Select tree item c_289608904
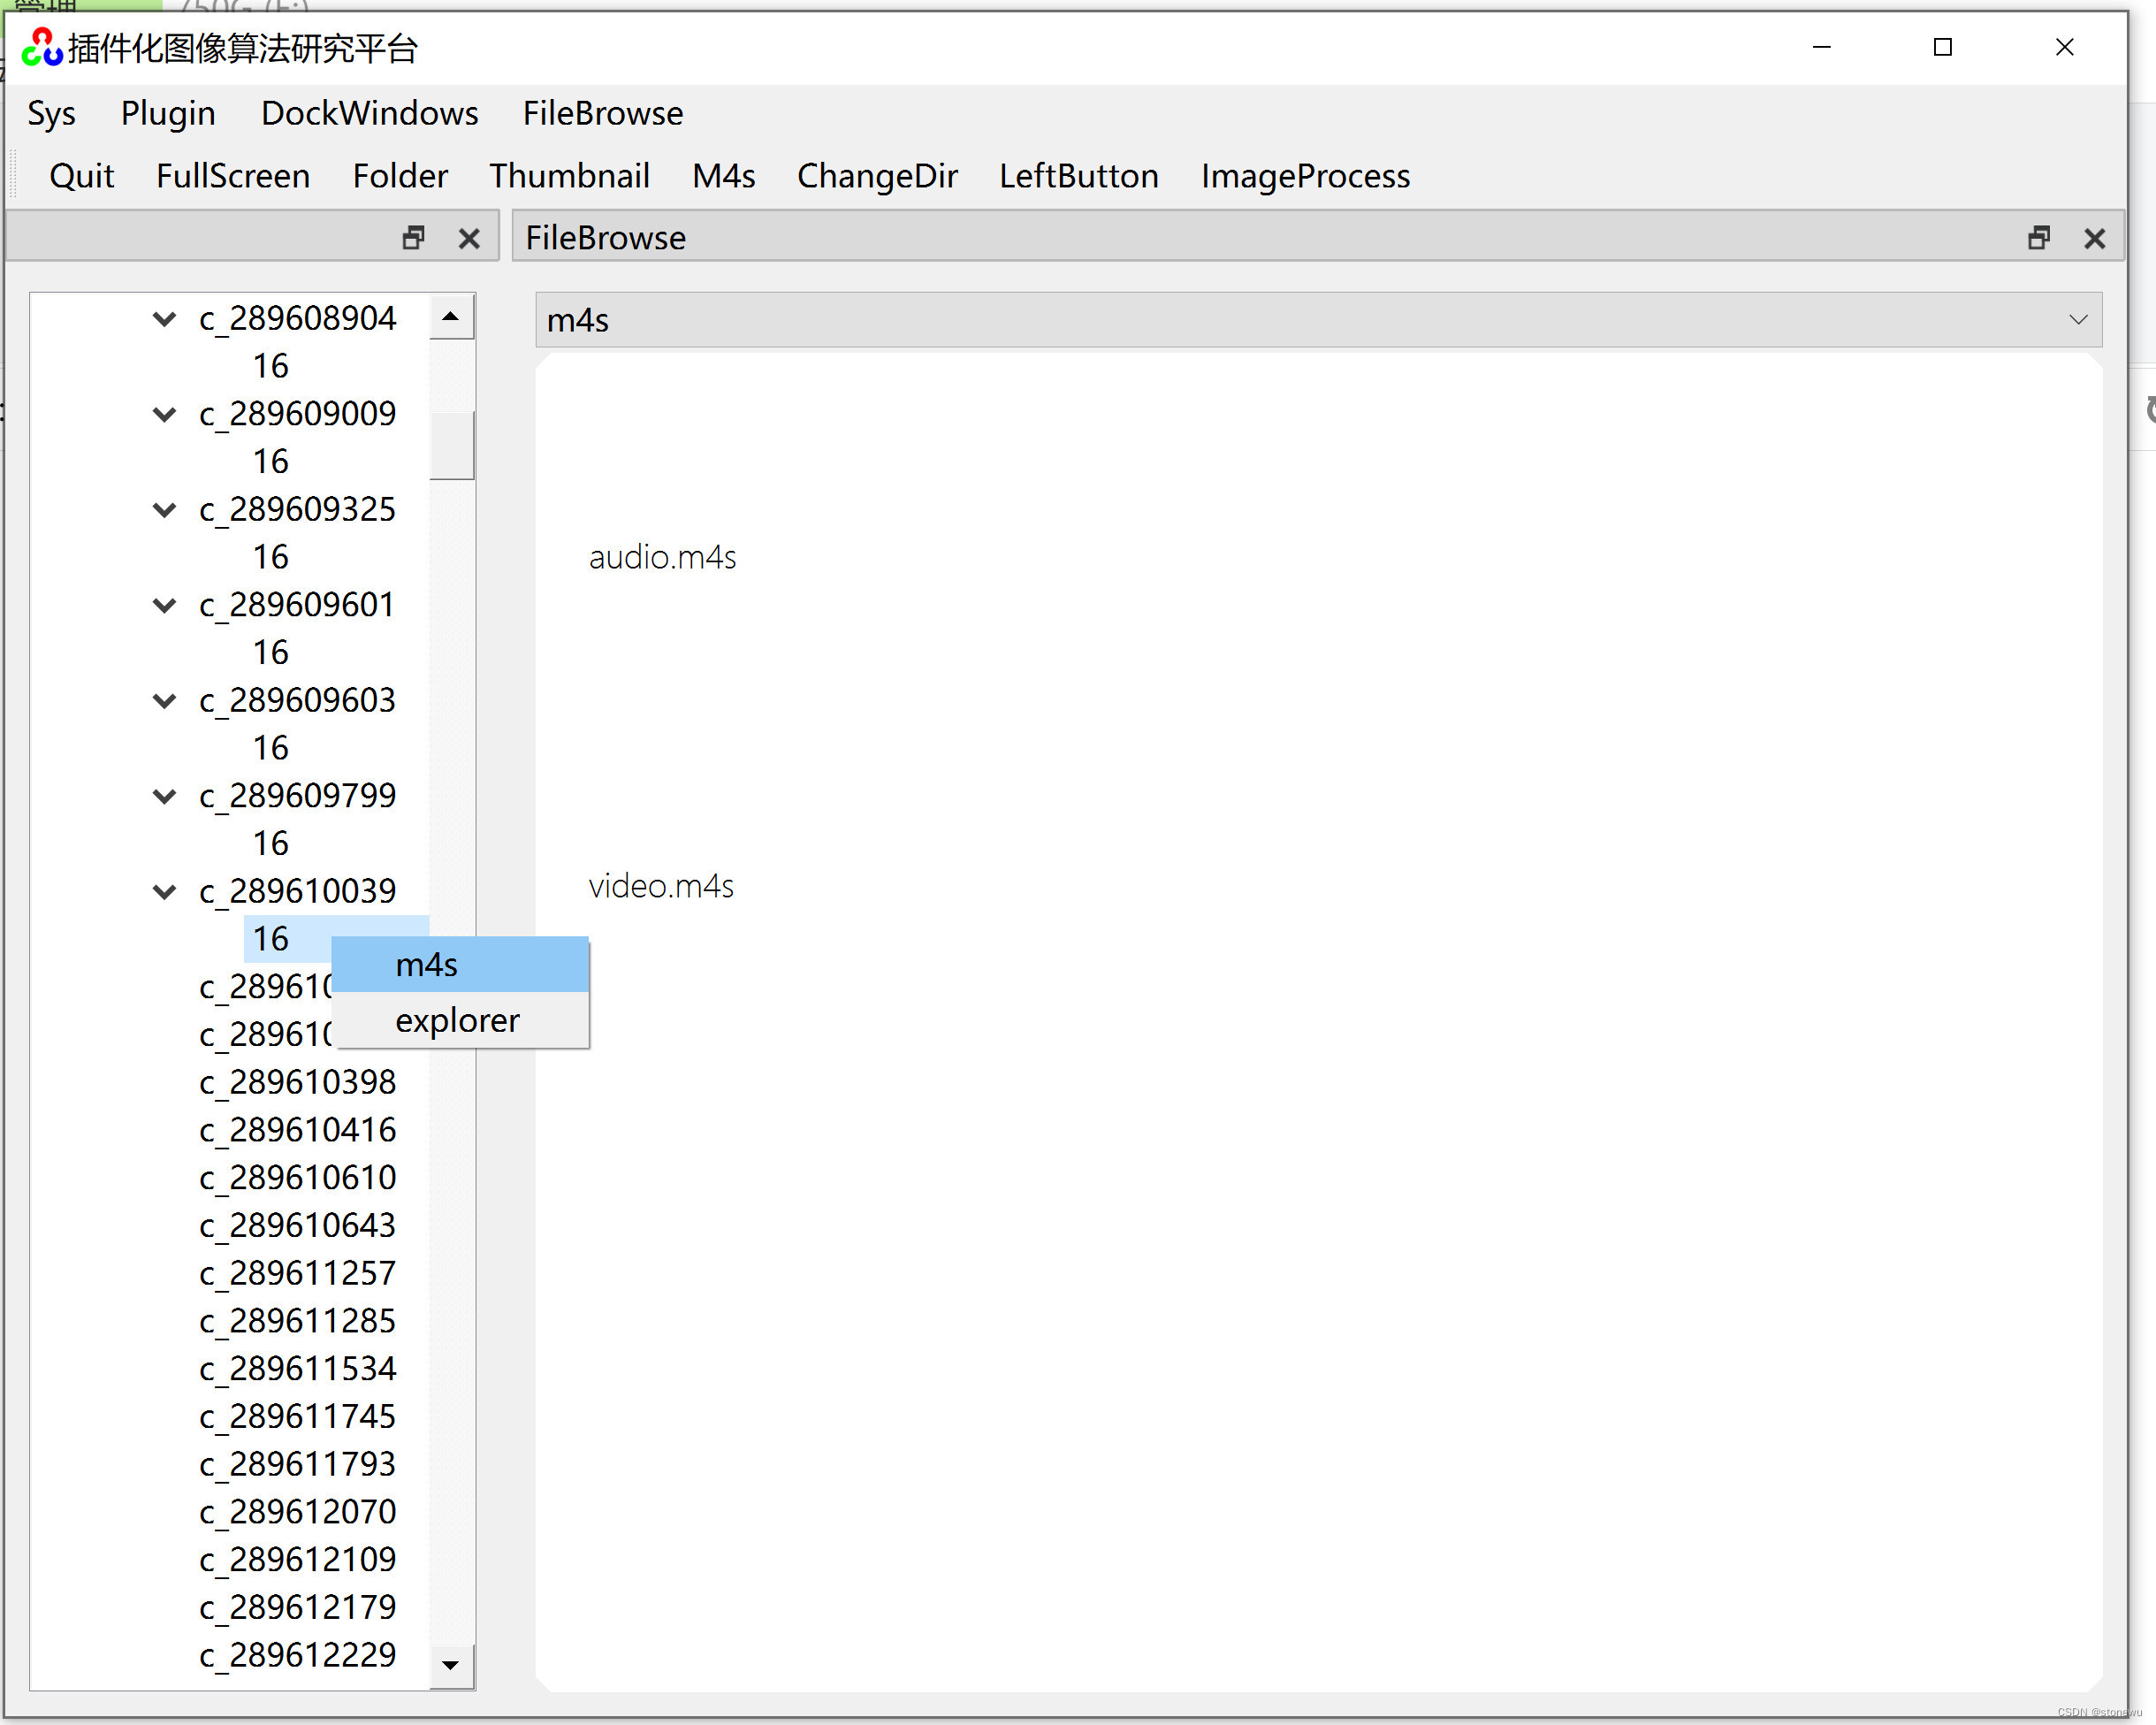The height and width of the screenshot is (1725, 2156). (298, 319)
